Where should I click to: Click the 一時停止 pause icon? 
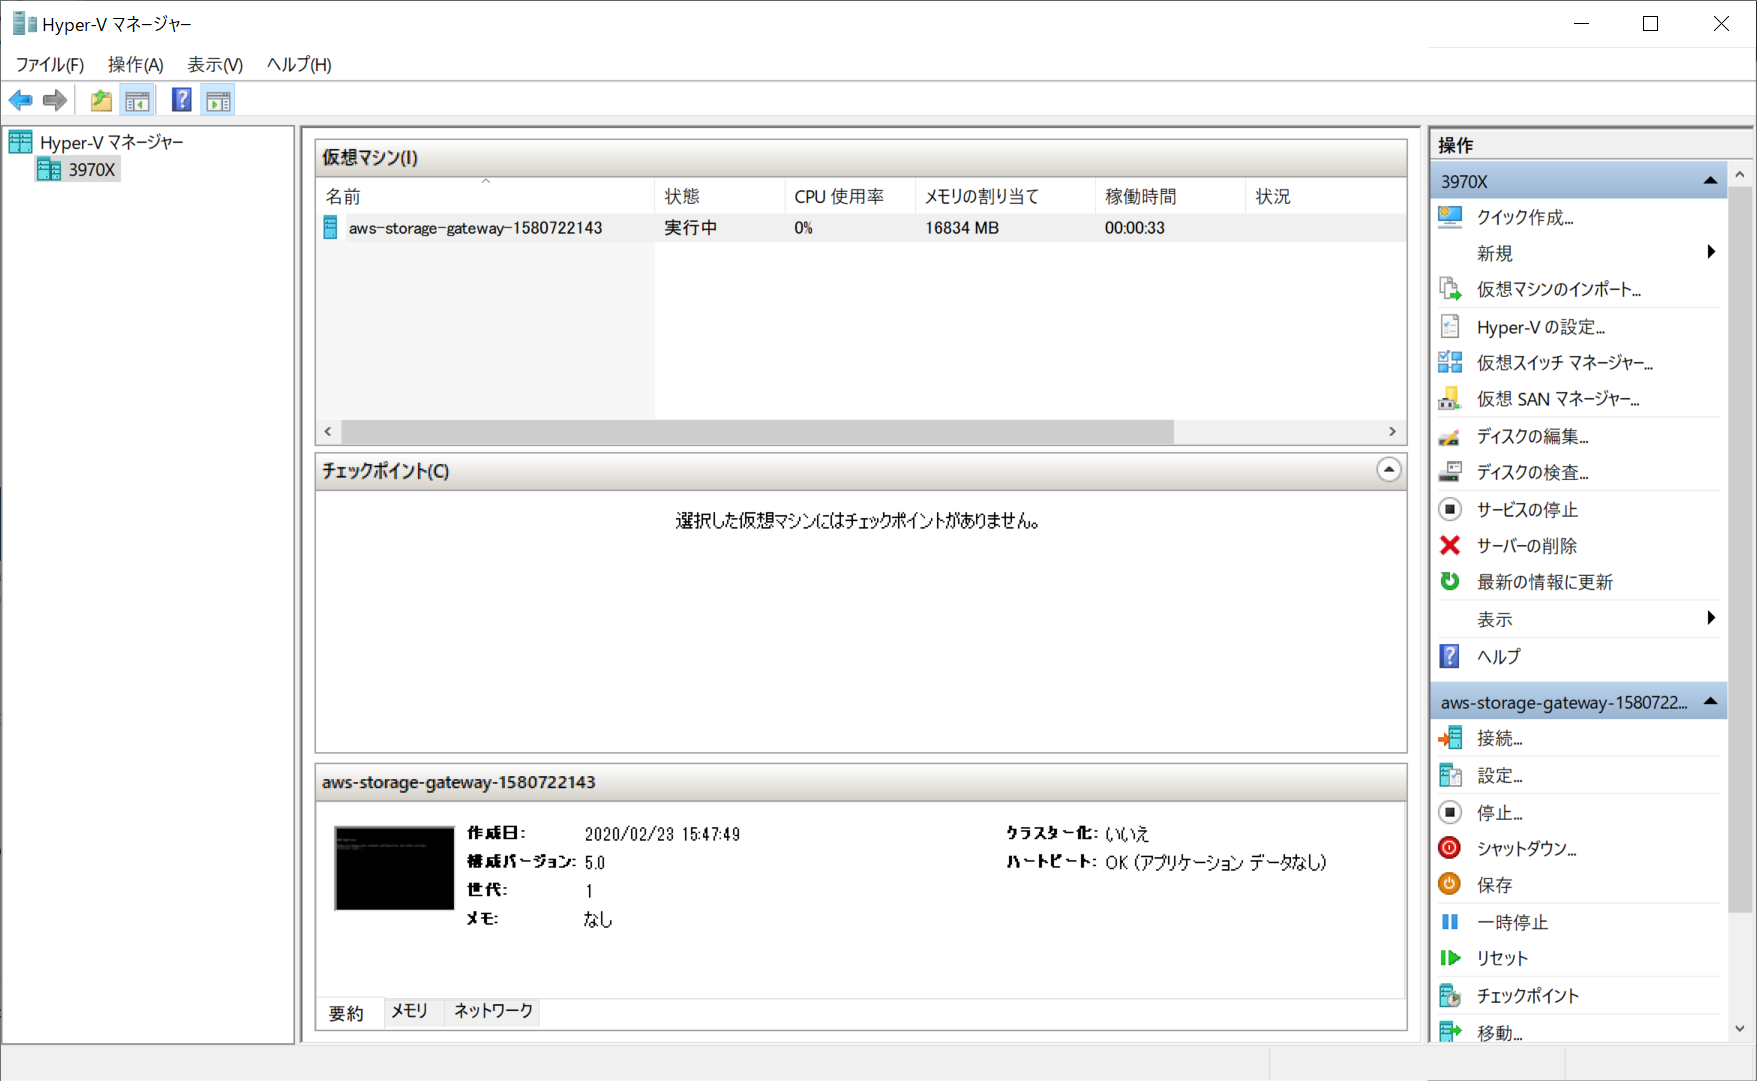[1450, 922]
